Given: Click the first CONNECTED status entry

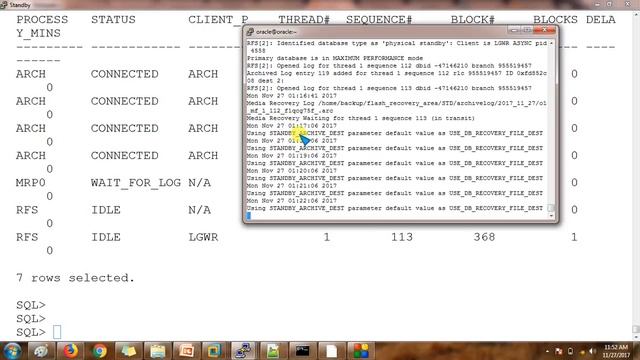Looking at the screenshot, I should point(124,73).
